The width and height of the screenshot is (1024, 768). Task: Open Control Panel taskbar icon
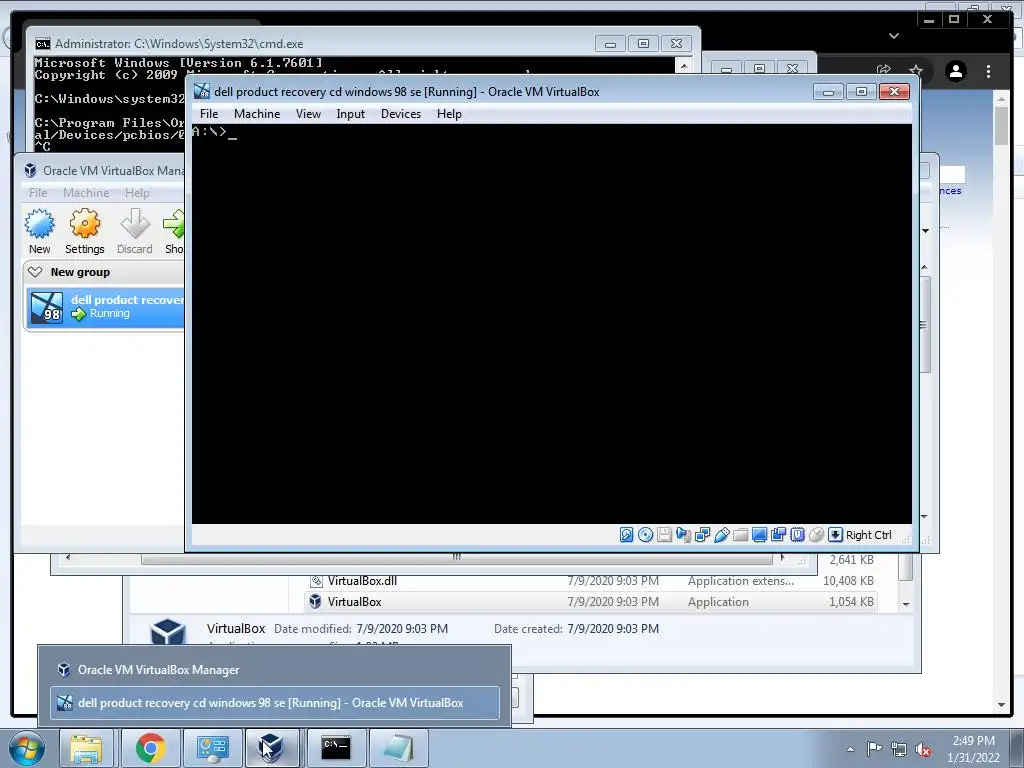[x=212, y=748]
